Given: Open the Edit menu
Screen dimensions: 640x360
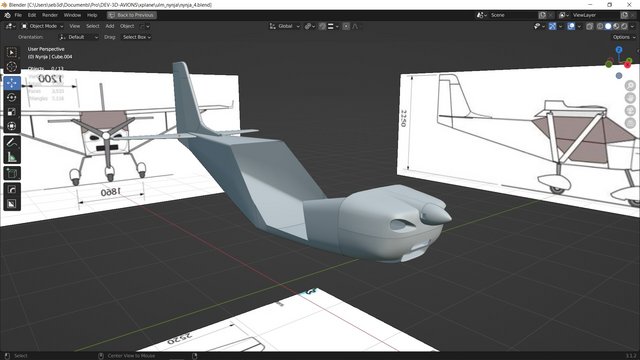Looking at the screenshot, I should tap(32, 15).
